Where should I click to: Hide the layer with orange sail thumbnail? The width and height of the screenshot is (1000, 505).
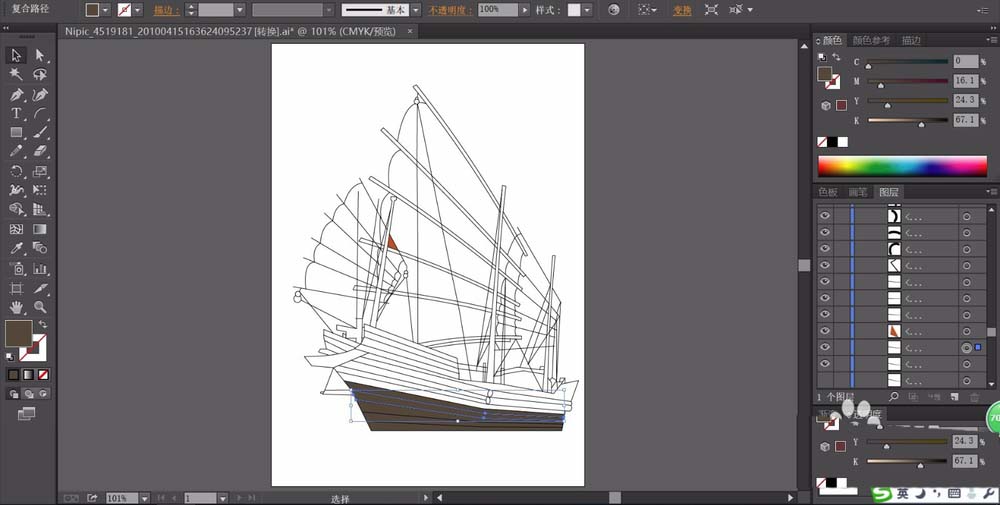[825, 330]
